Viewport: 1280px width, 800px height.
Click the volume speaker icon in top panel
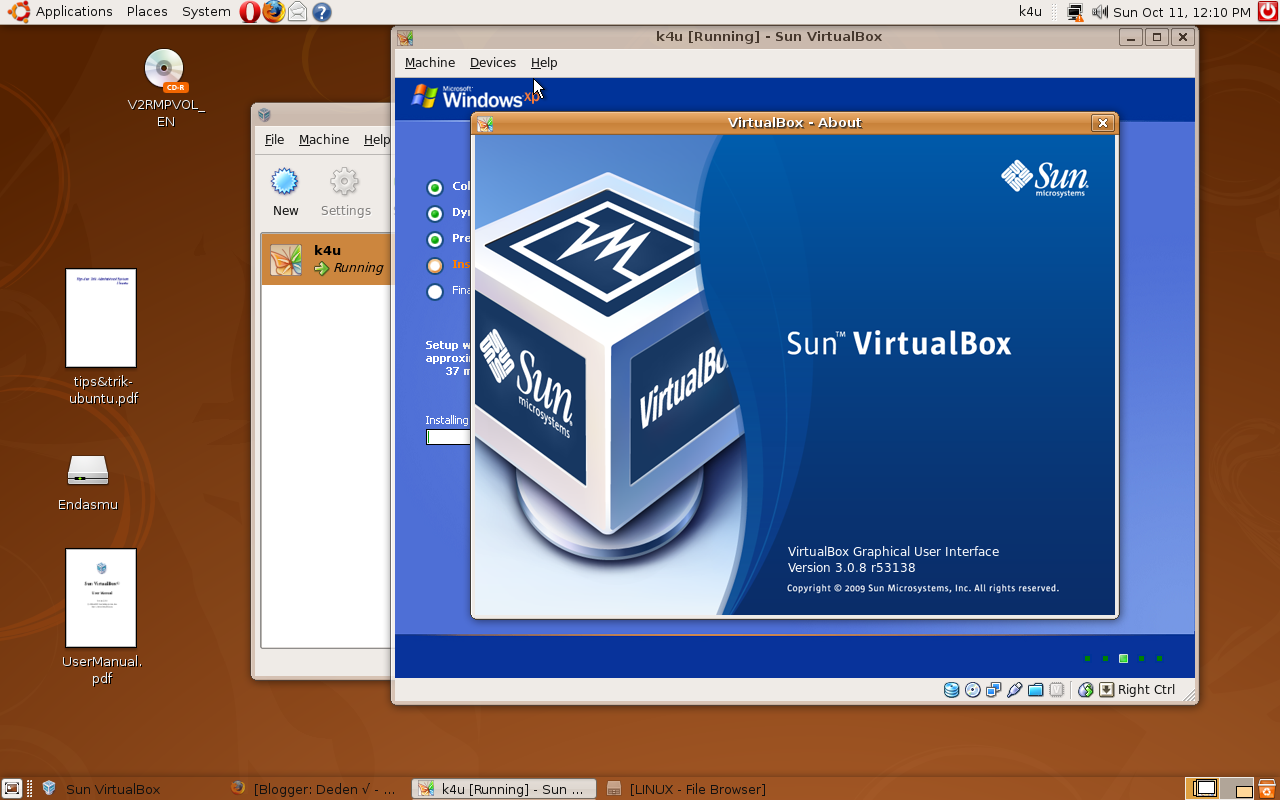pyautogui.click(x=1100, y=12)
